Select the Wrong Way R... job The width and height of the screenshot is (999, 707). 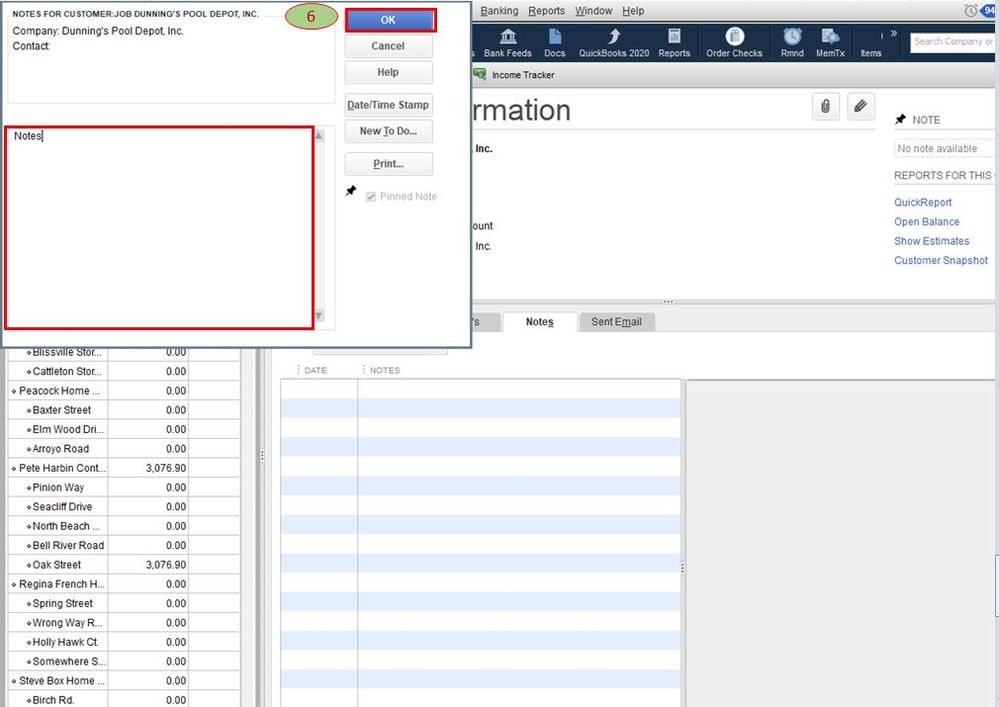(x=67, y=623)
